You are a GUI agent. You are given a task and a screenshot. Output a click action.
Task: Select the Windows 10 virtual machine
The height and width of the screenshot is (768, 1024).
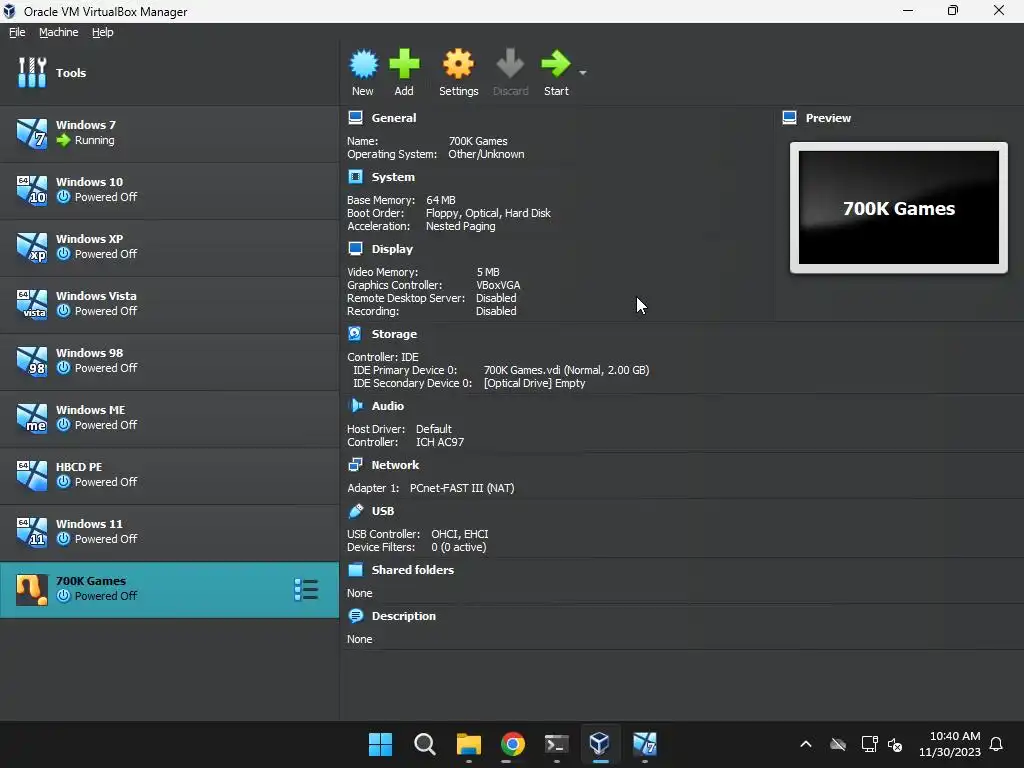(169, 190)
